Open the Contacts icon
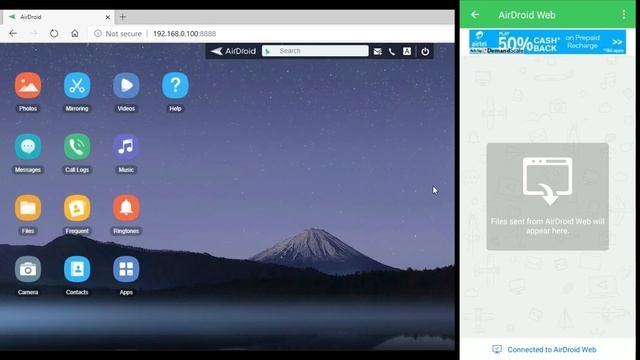Viewport: 640px width, 360px height. pos(77,269)
